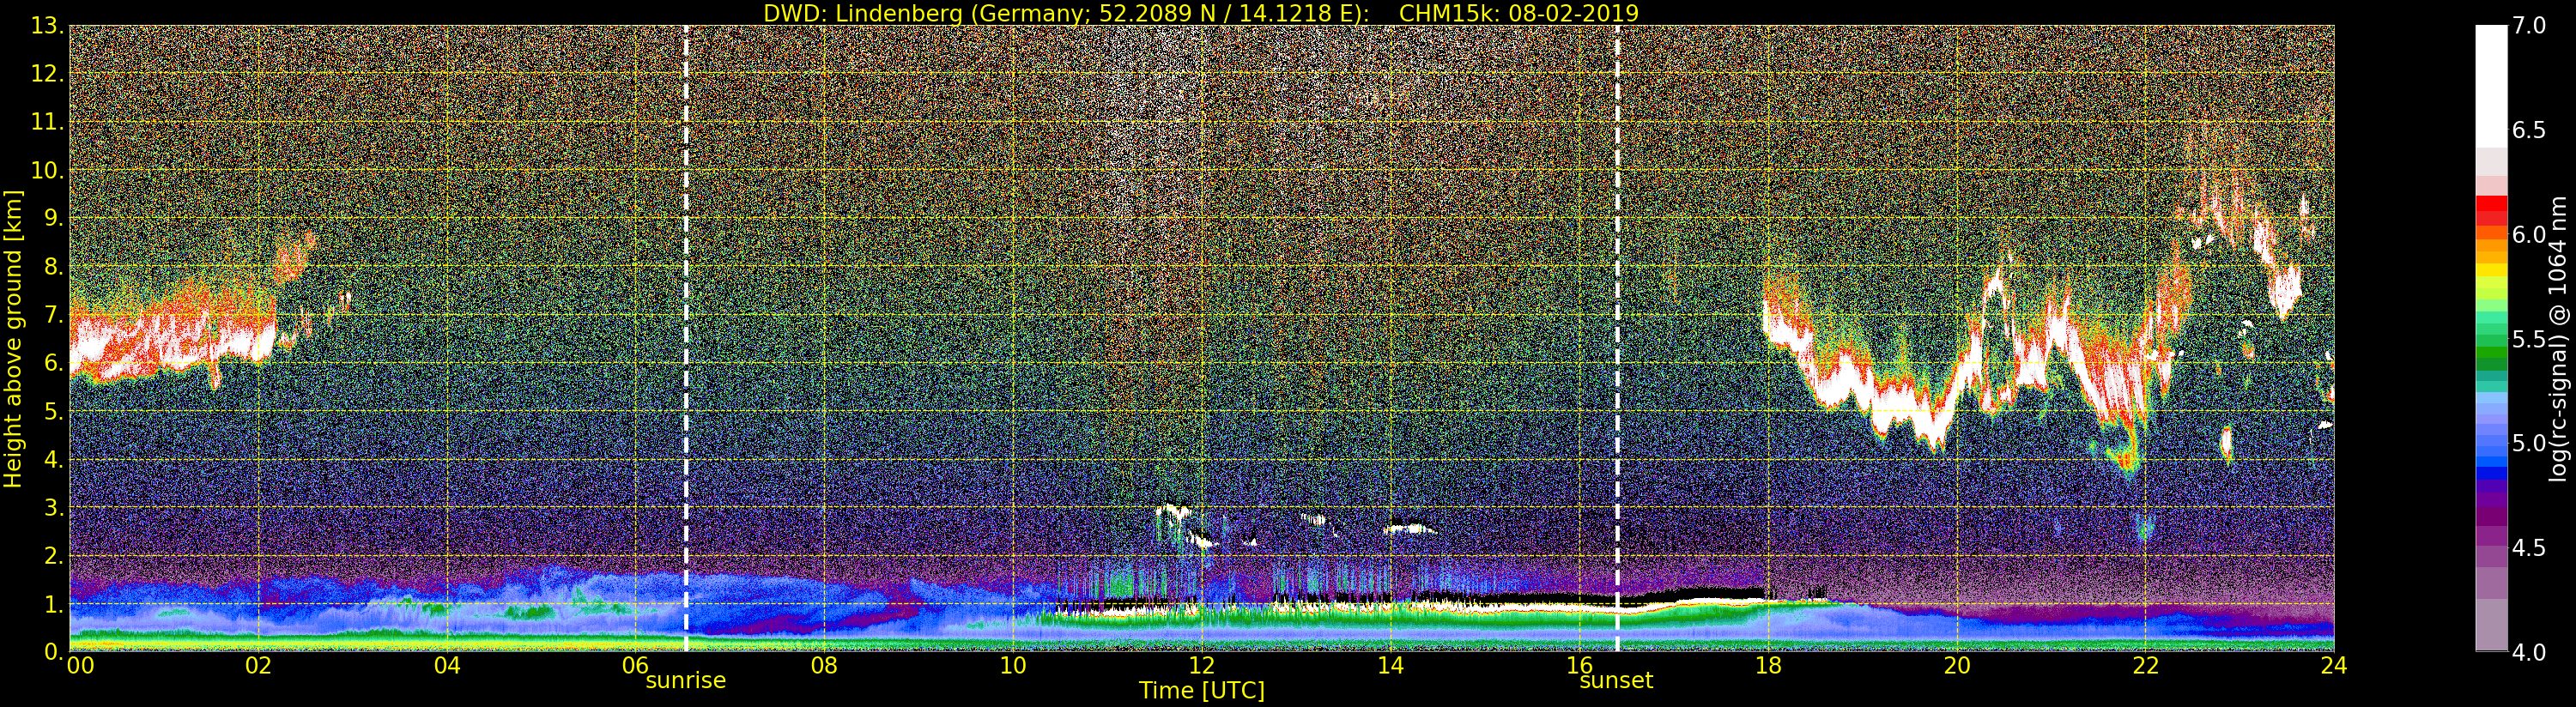The image size is (2576, 707).
Task: Click the height axis tick label '2.'
Action: click(53, 555)
